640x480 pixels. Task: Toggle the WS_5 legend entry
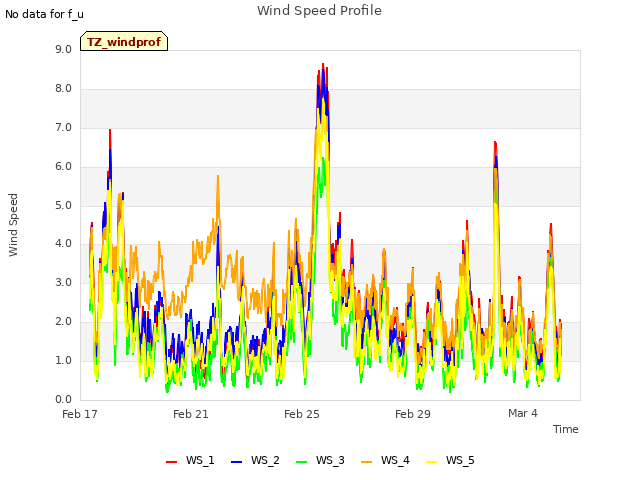(x=450, y=460)
